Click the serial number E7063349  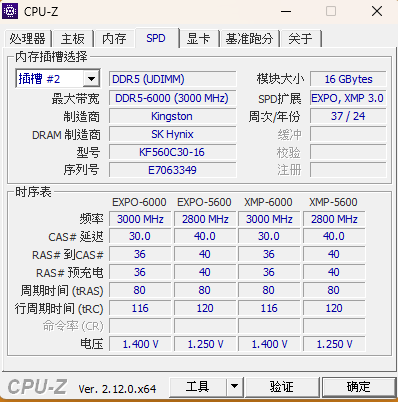[173, 170]
